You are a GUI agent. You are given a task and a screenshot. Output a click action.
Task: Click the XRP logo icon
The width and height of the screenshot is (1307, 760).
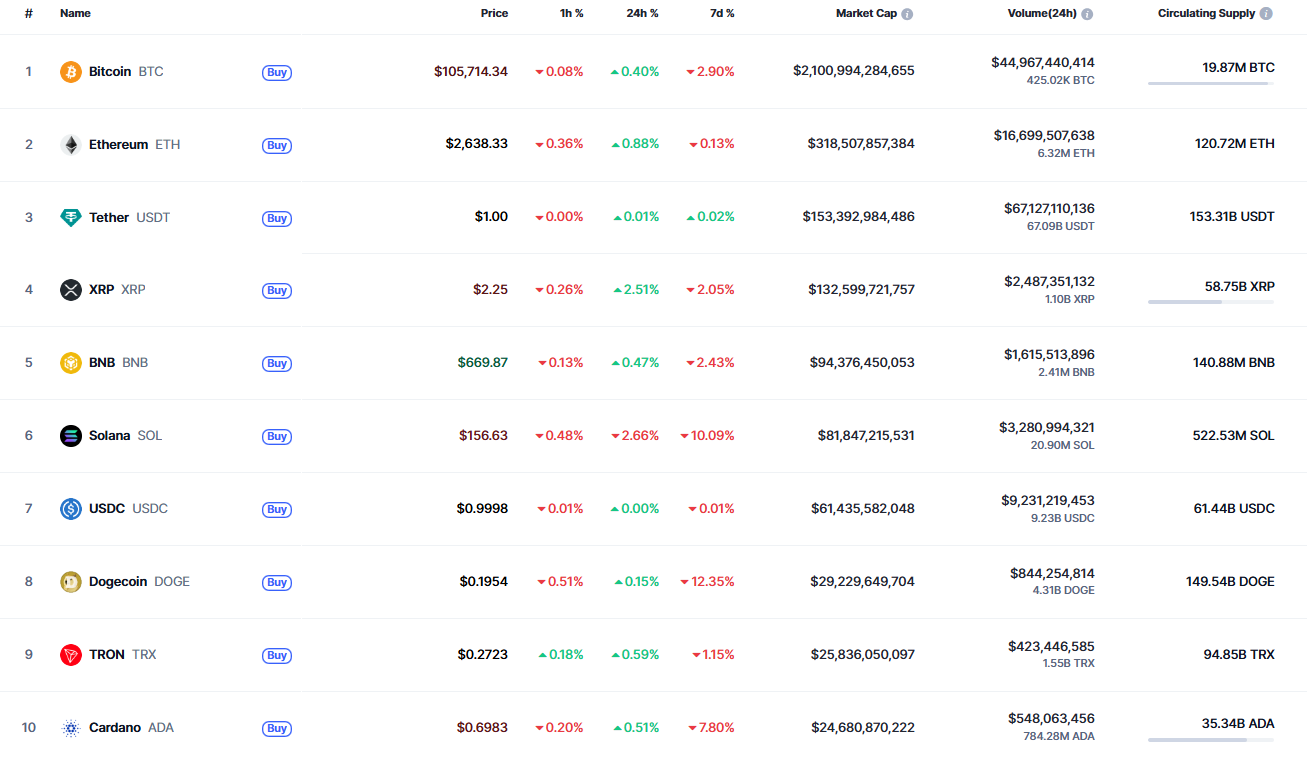tap(70, 290)
